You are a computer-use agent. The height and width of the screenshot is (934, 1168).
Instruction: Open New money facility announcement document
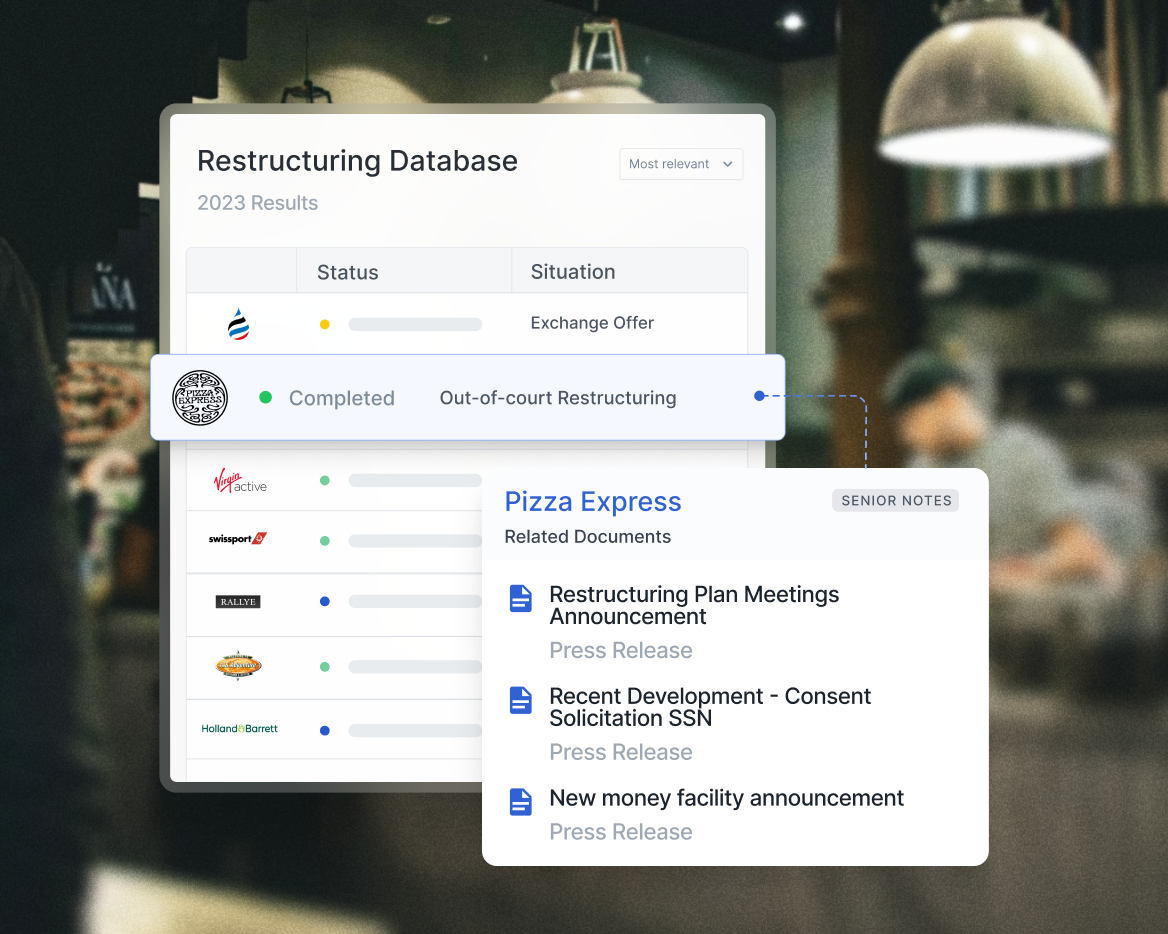(x=726, y=798)
